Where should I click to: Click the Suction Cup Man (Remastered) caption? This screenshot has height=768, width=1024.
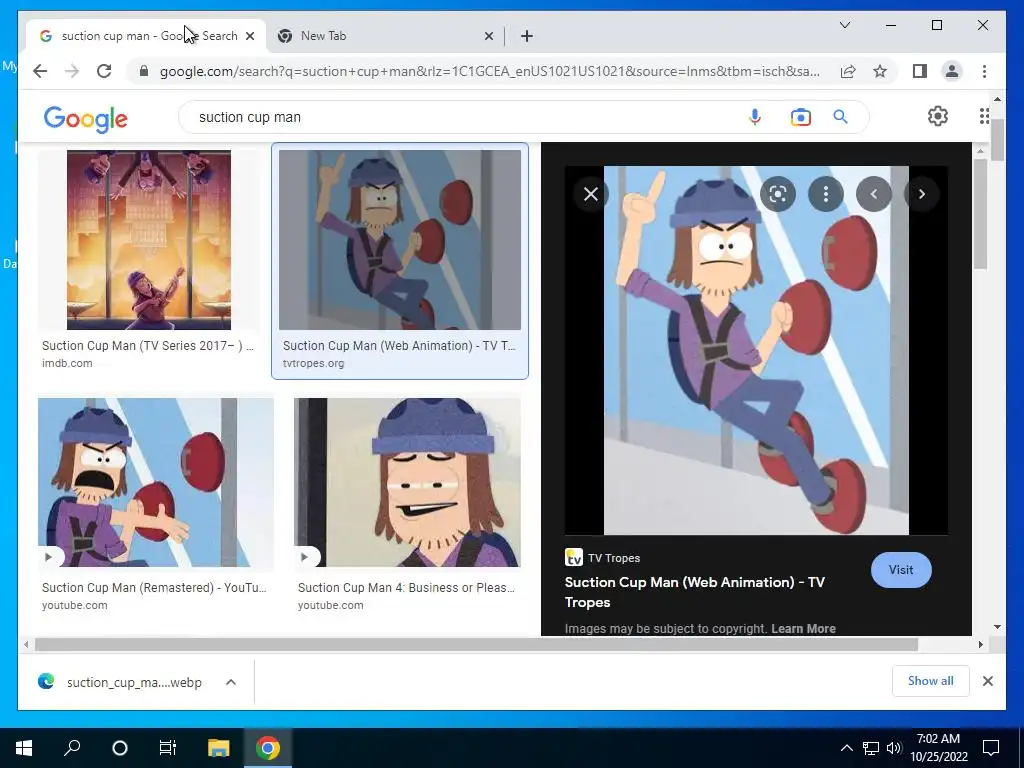tap(154, 588)
